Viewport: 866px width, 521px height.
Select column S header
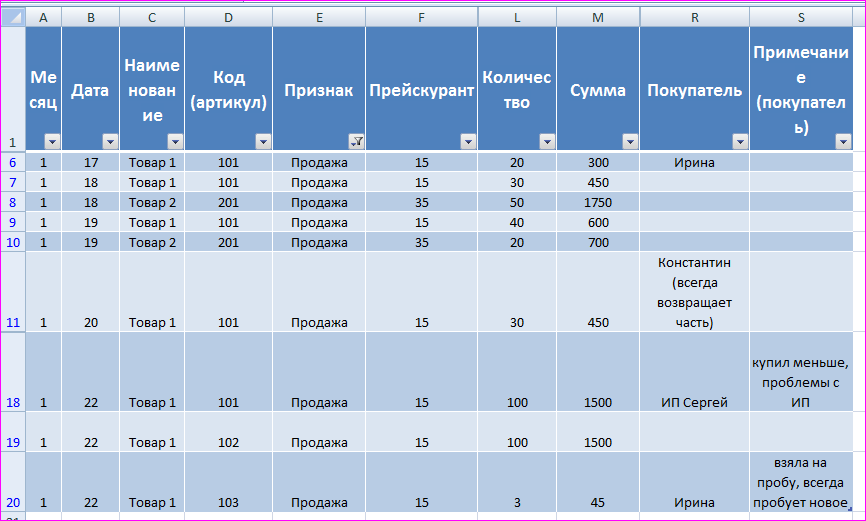pyautogui.click(x=801, y=18)
